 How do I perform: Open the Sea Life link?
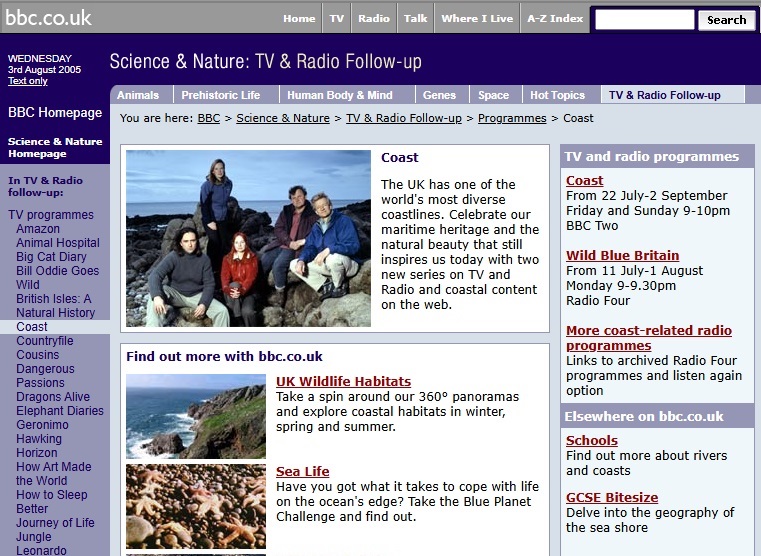pyautogui.click(x=302, y=472)
